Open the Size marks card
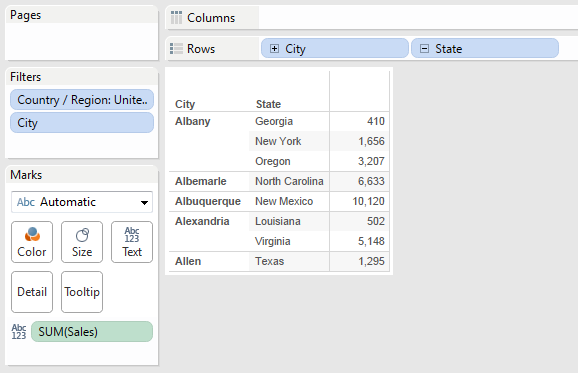The height and width of the screenshot is (373, 578). click(x=82, y=242)
